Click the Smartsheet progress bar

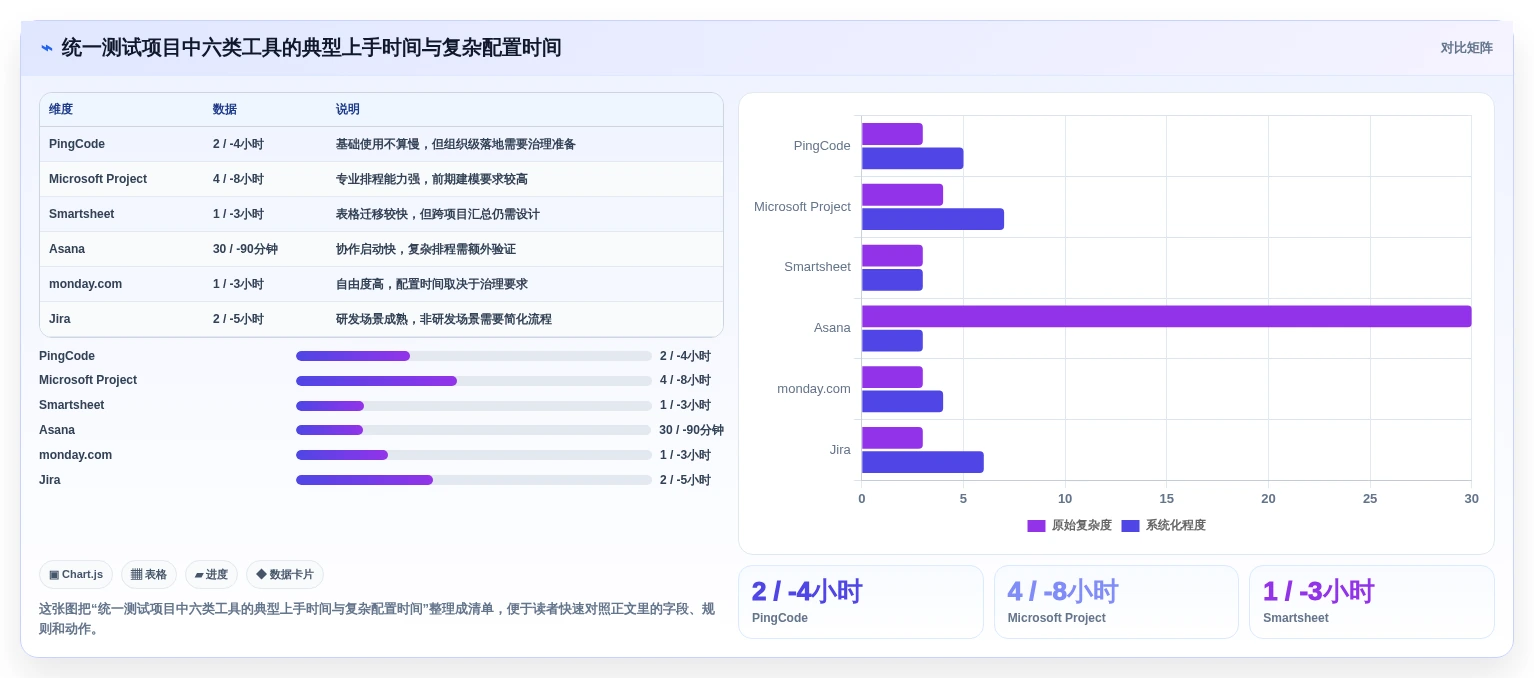click(474, 406)
